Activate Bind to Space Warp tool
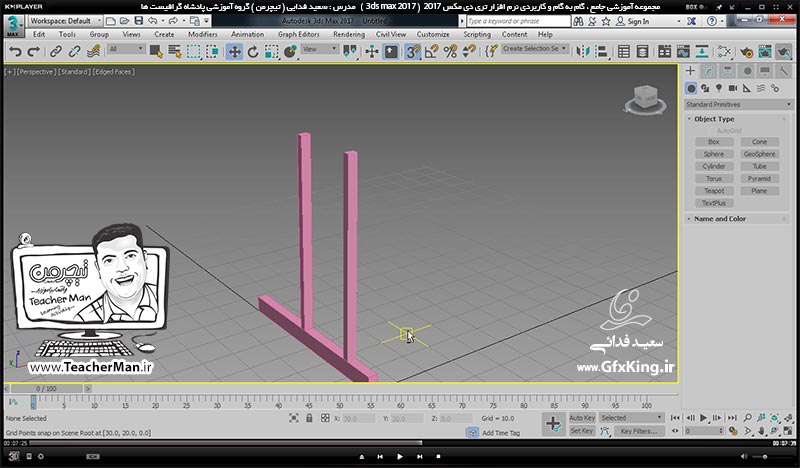800x468 pixels. point(93,52)
